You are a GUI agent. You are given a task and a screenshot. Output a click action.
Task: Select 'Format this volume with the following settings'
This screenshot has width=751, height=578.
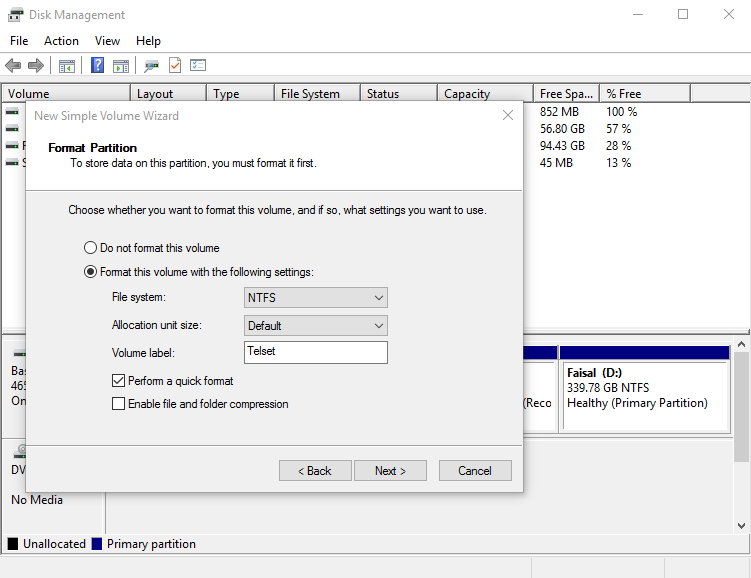pyautogui.click(x=91, y=272)
